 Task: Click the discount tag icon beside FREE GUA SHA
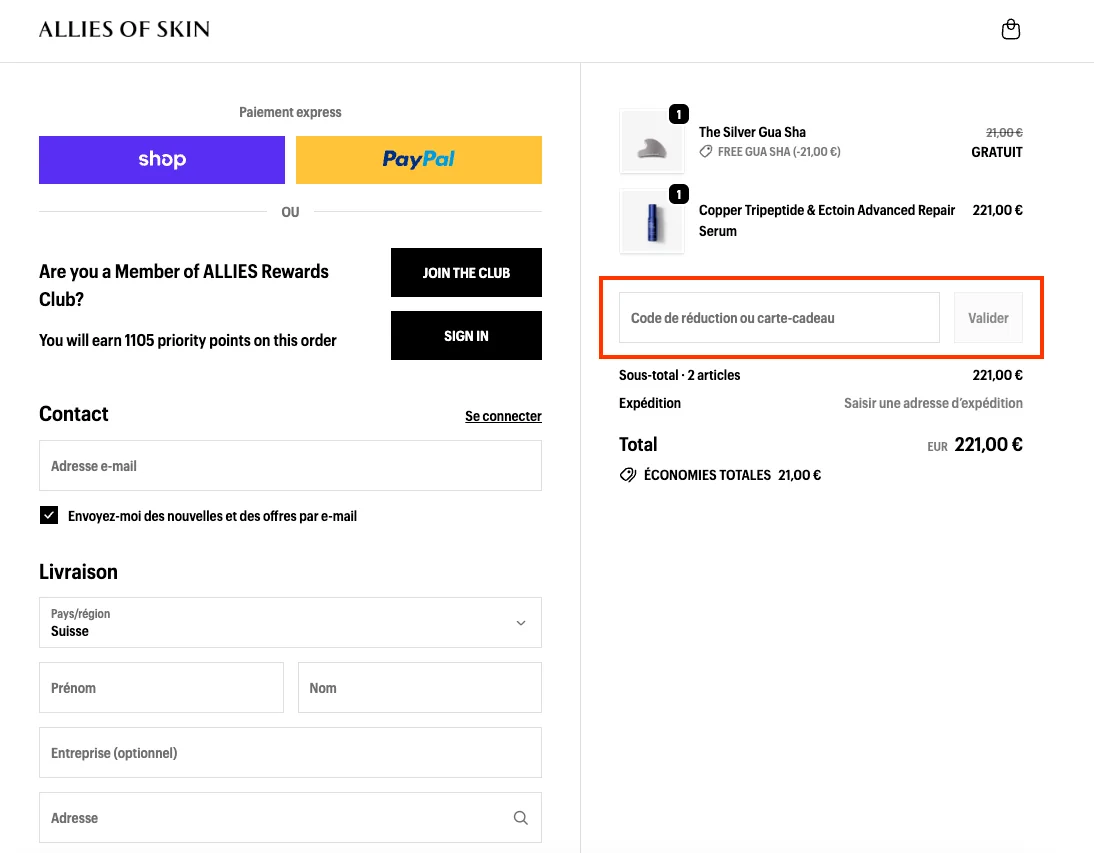pos(706,151)
